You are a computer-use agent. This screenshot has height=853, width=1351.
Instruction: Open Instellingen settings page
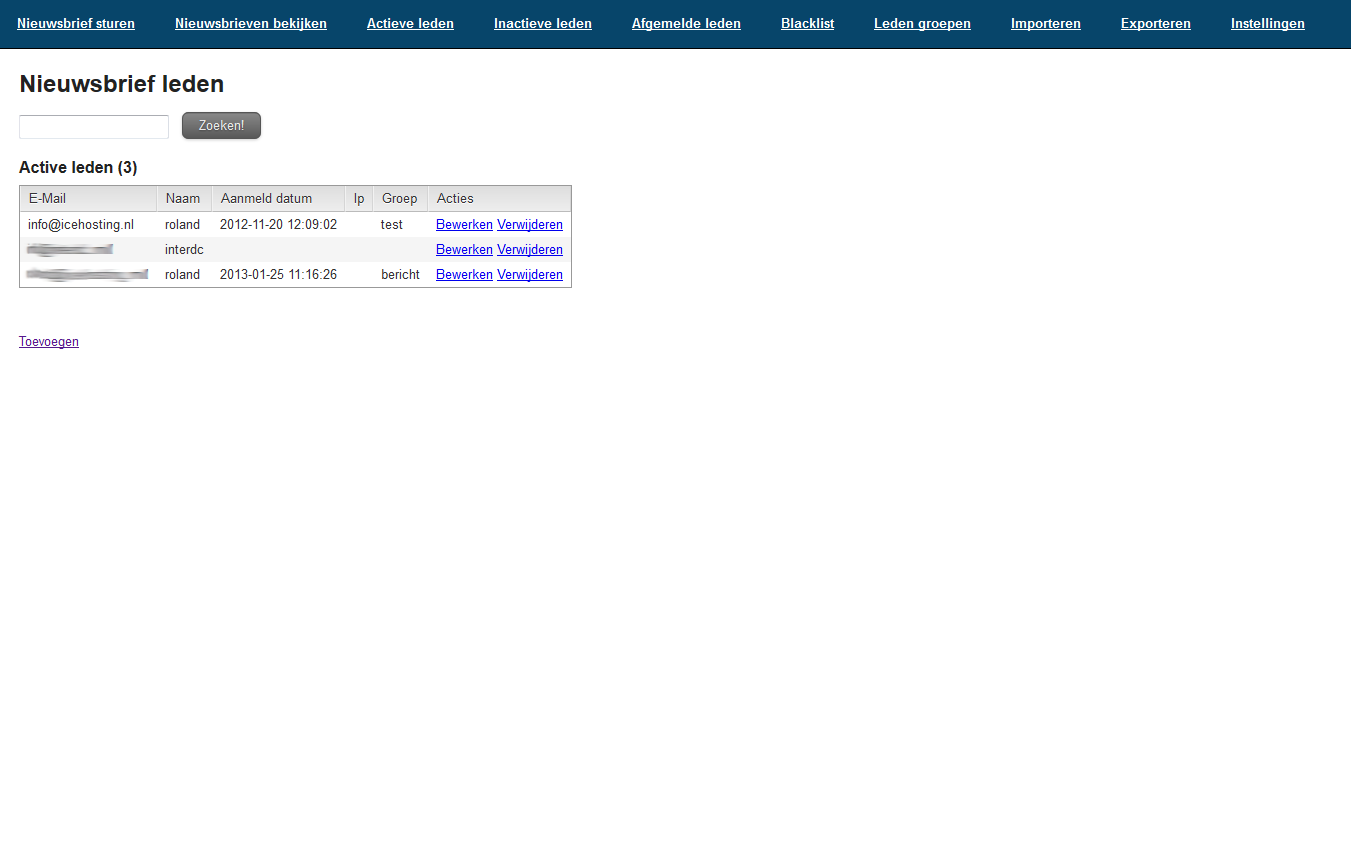(1267, 23)
